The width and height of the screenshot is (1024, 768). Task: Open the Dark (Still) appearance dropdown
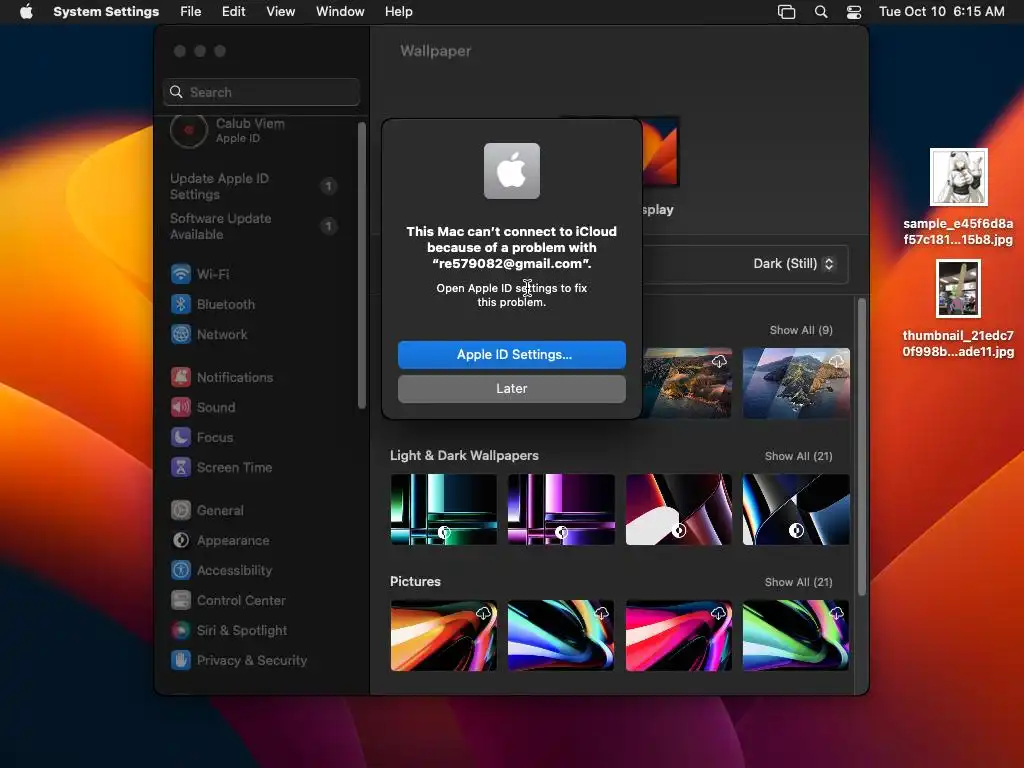793,264
